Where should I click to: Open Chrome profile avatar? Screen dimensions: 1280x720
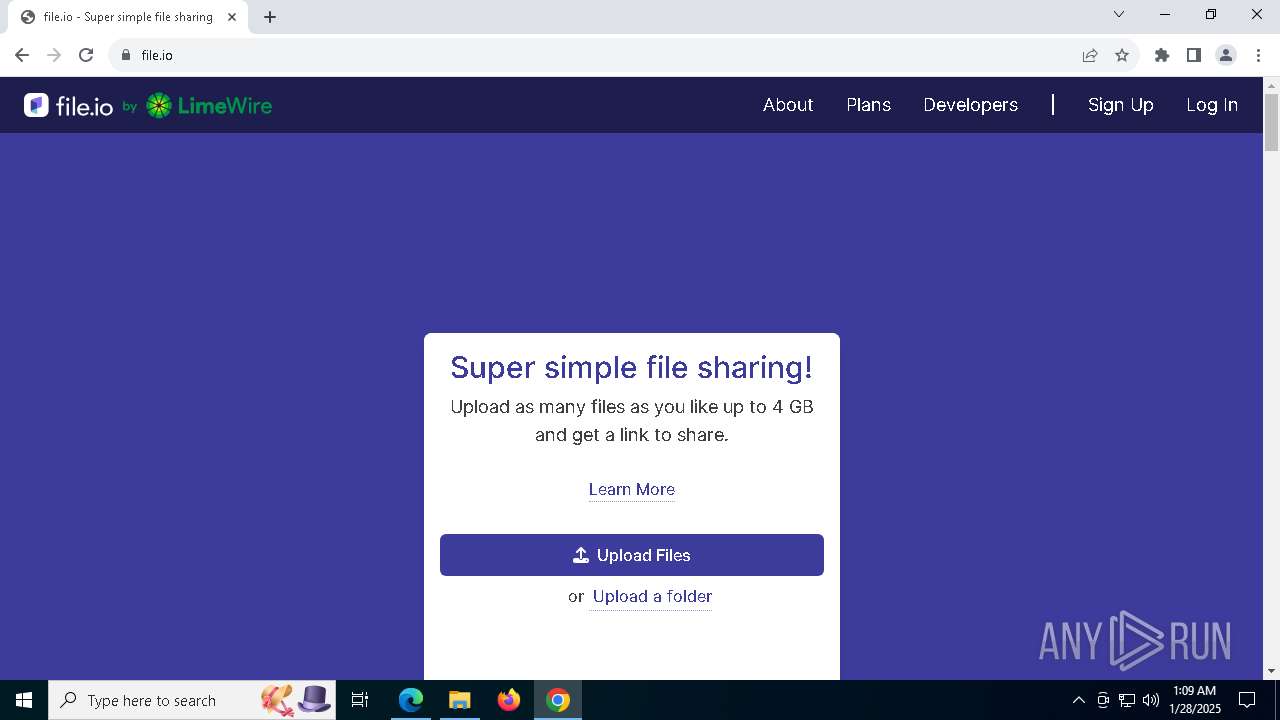click(x=1226, y=55)
